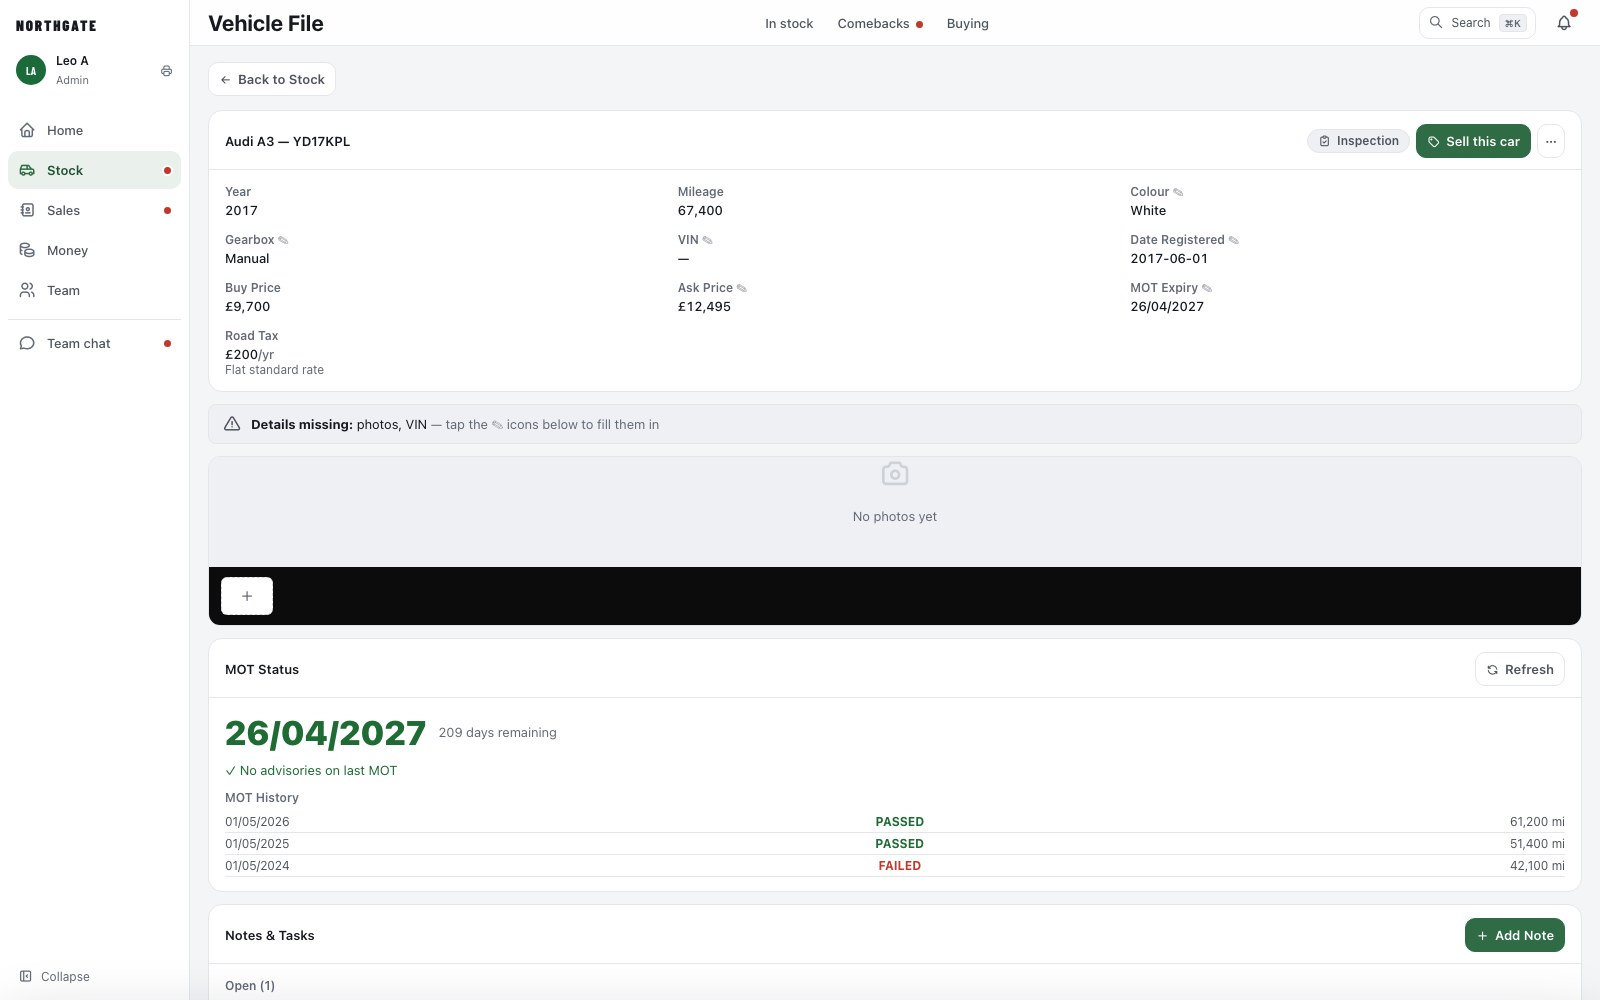Click the Sell this car button

(1473, 141)
